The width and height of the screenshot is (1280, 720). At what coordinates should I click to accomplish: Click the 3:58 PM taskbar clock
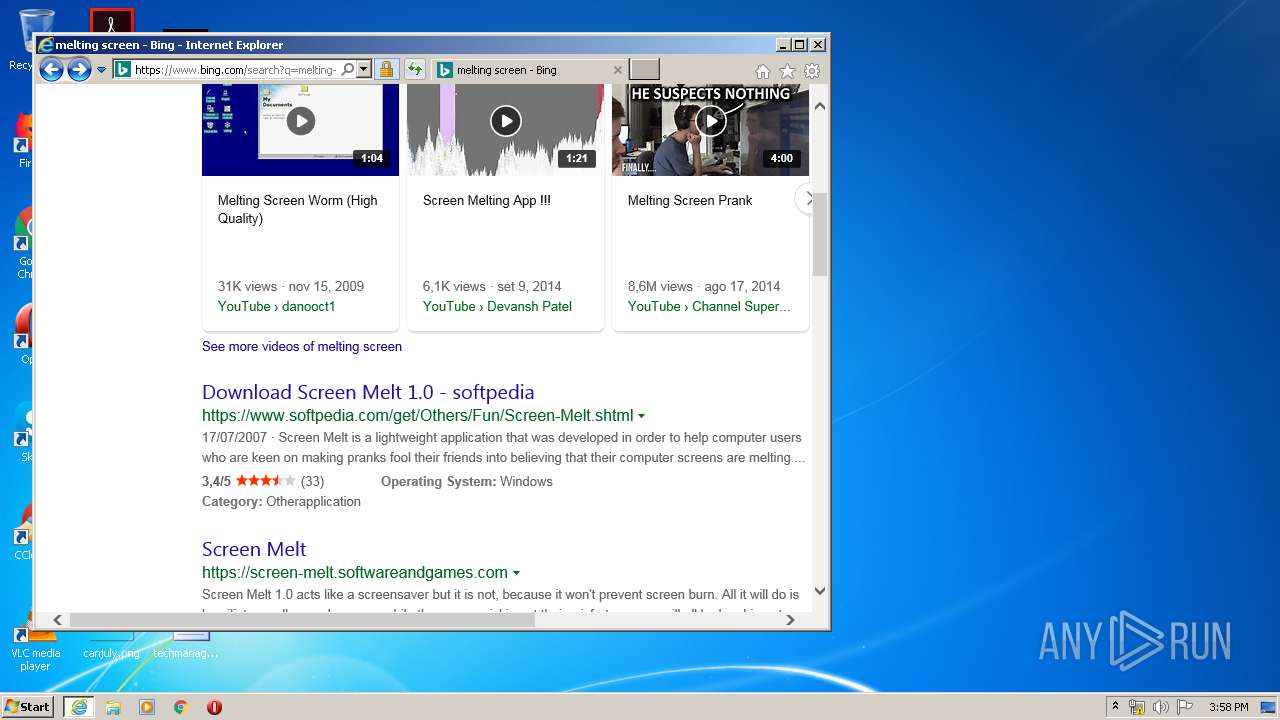tap(1228, 707)
